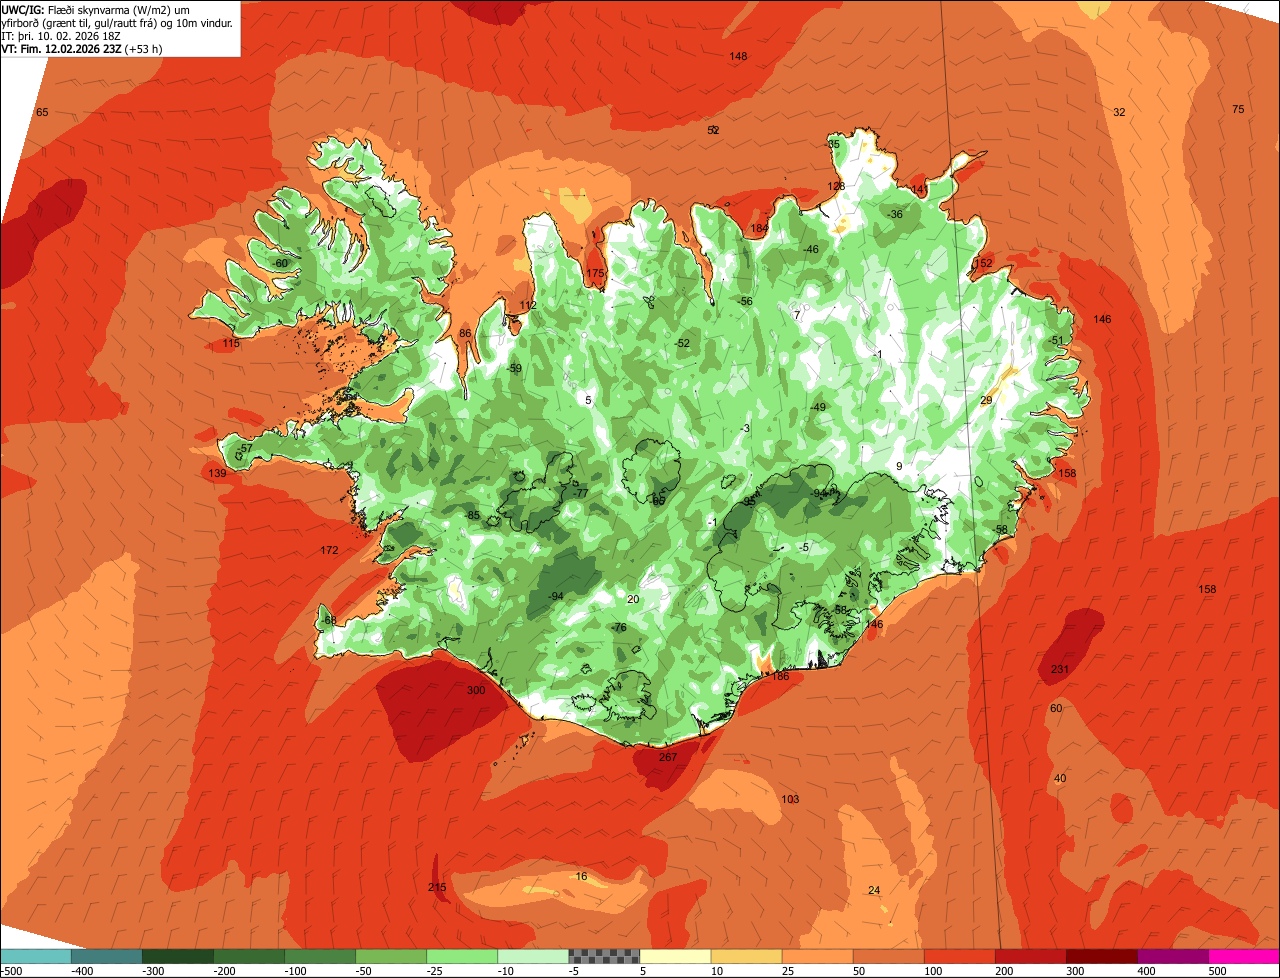
Task: Click the map value 148 north of Iceland
Action: pyautogui.click(x=738, y=56)
